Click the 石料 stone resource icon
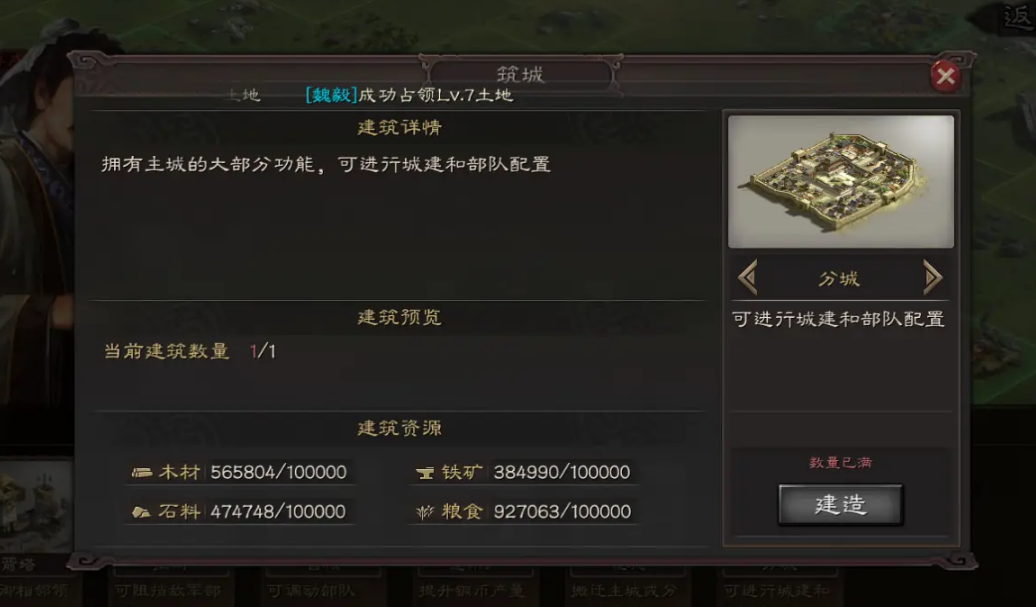Image resolution: width=1036 pixels, height=607 pixels. tap(141, 512)
